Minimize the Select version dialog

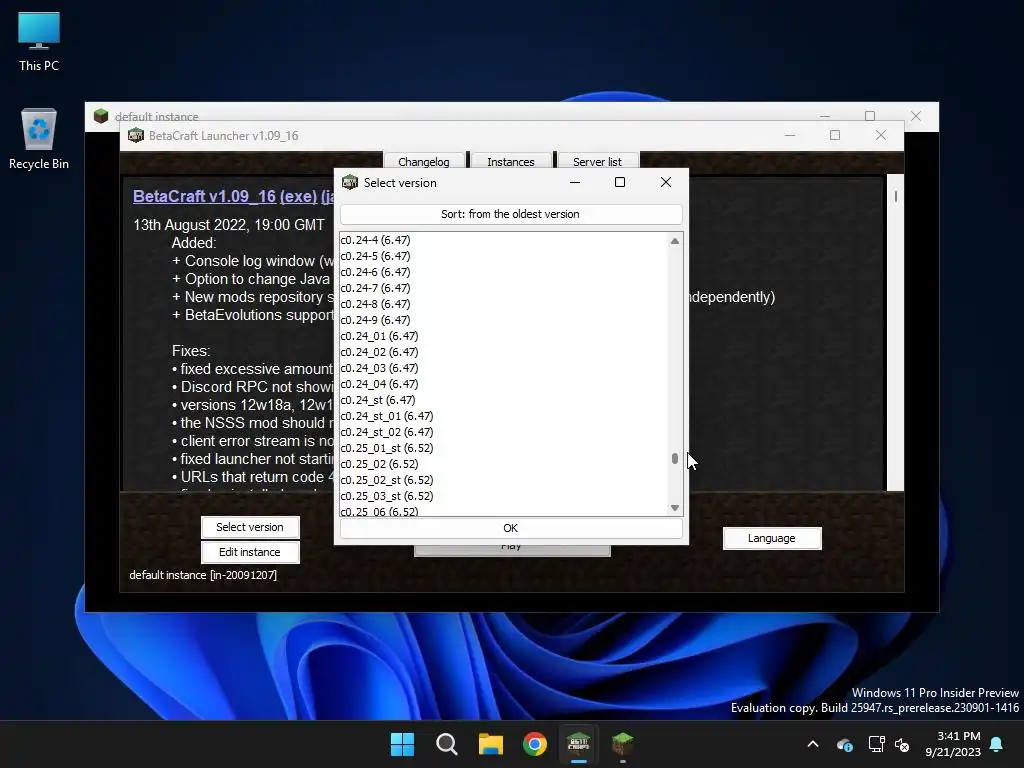(575, 182)
